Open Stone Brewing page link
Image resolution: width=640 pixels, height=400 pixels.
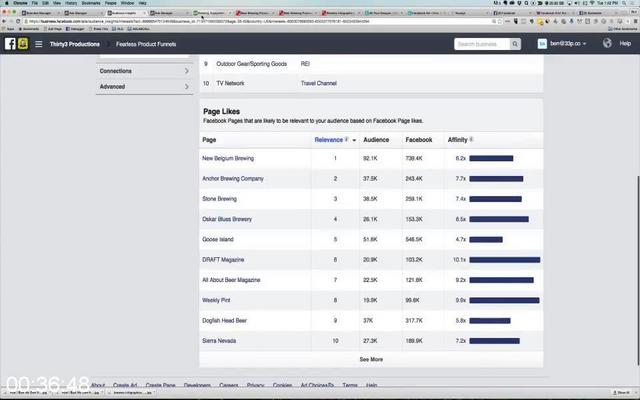click(x=219, y=199)
